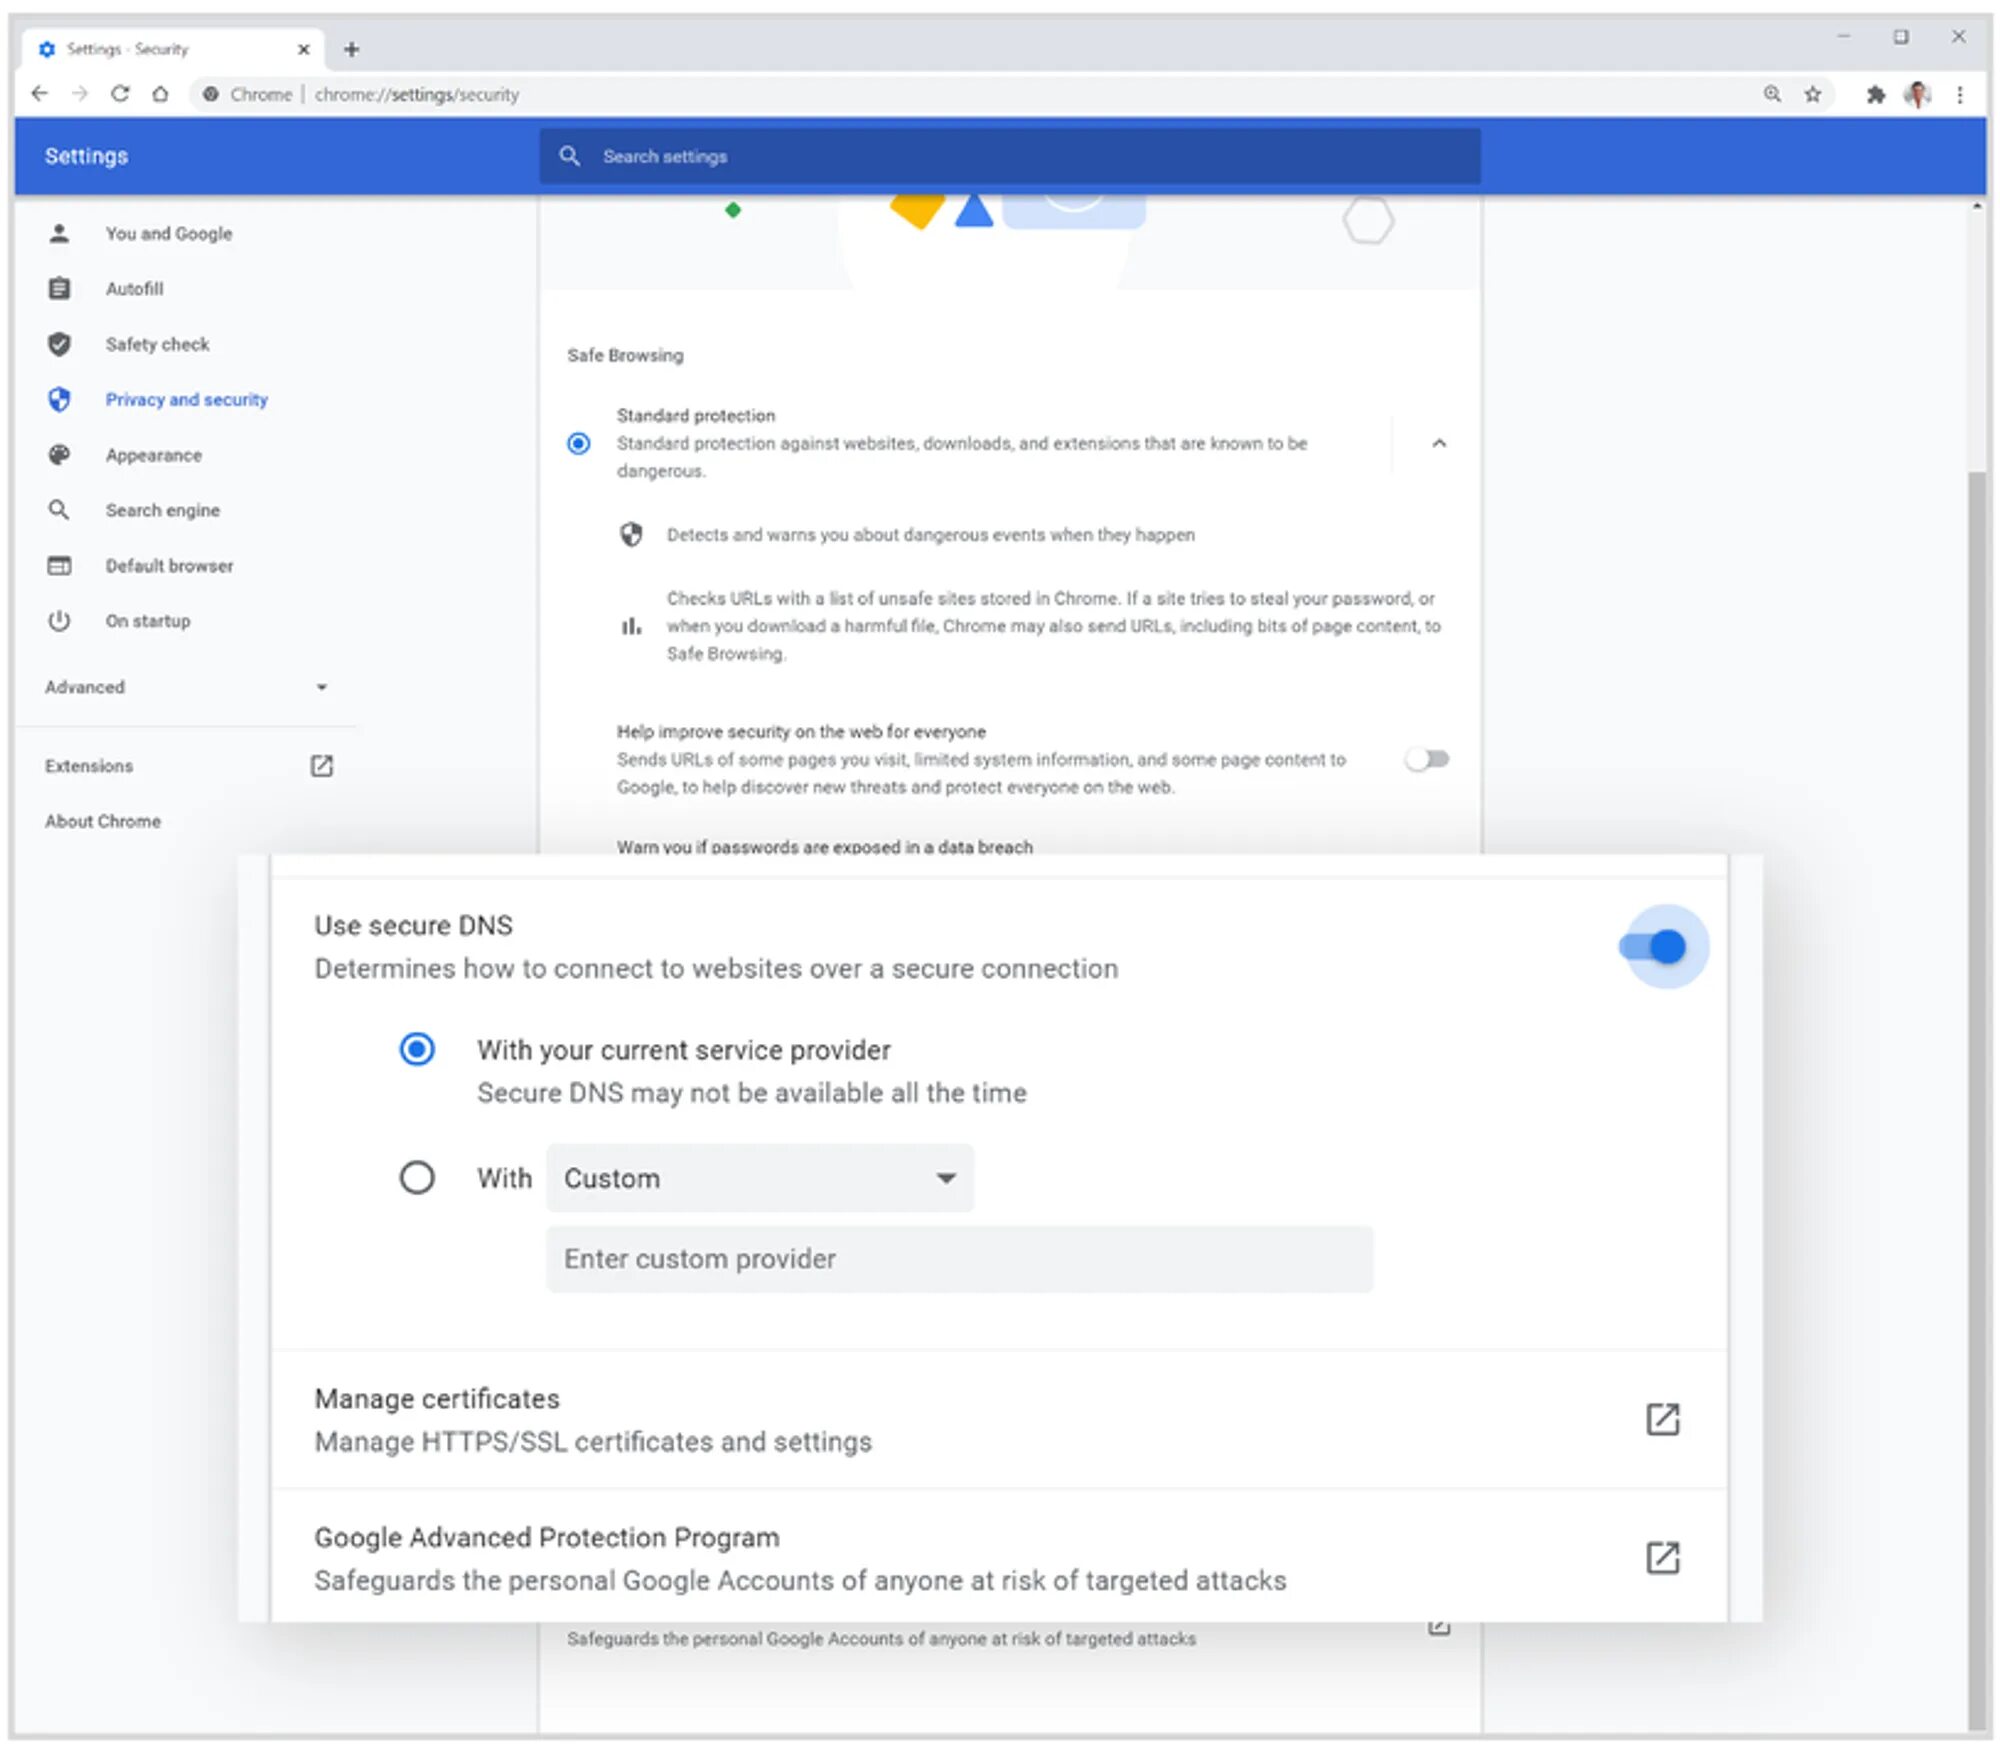Click the Default browser icon

click(58, 565)
